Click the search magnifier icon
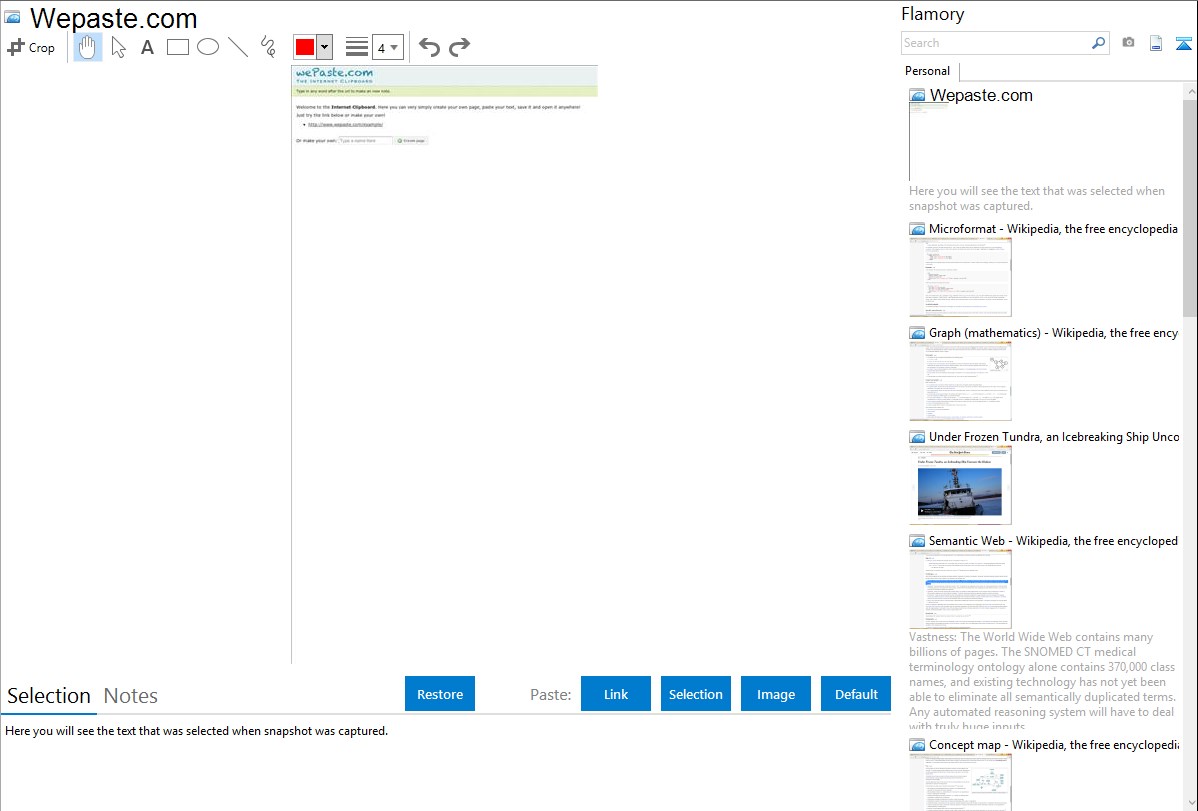This screenshot has width=1198, height=811. click(x=1099, y=43)
